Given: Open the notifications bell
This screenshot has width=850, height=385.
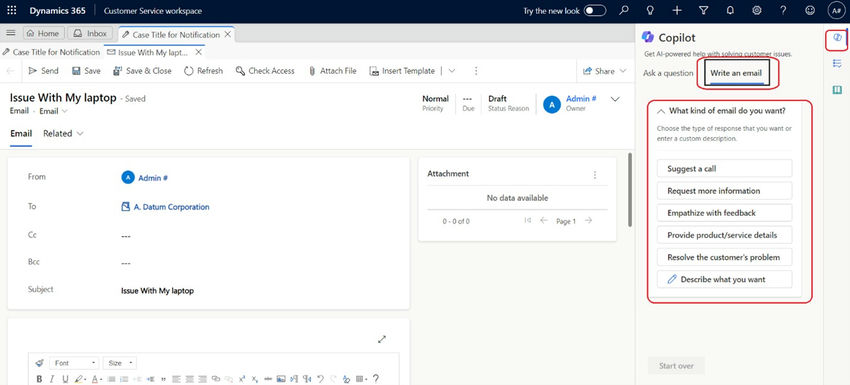Looking at the screenshot, I should [730, 11].
